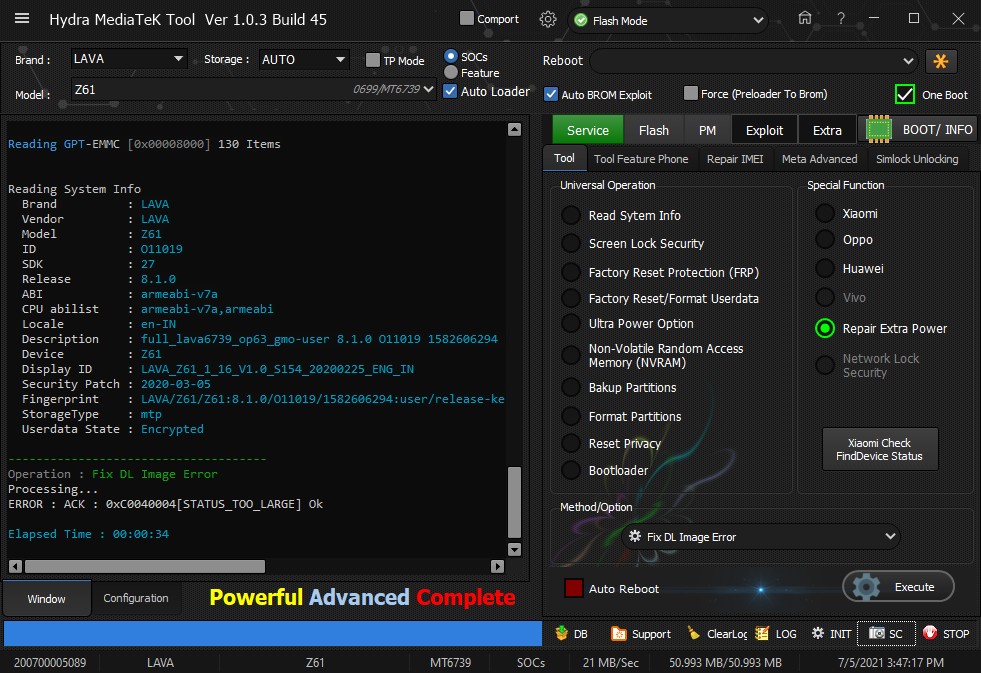
Task: Select Bootloader radio option
Action: (571, 470)
